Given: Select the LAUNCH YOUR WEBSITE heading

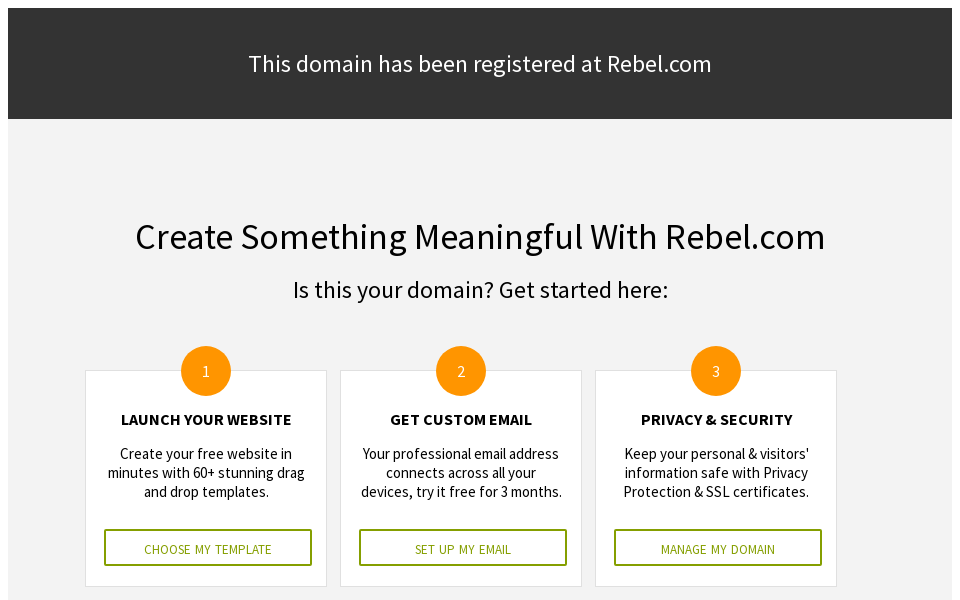Looking at the screenshot, I should pos(205,419).
